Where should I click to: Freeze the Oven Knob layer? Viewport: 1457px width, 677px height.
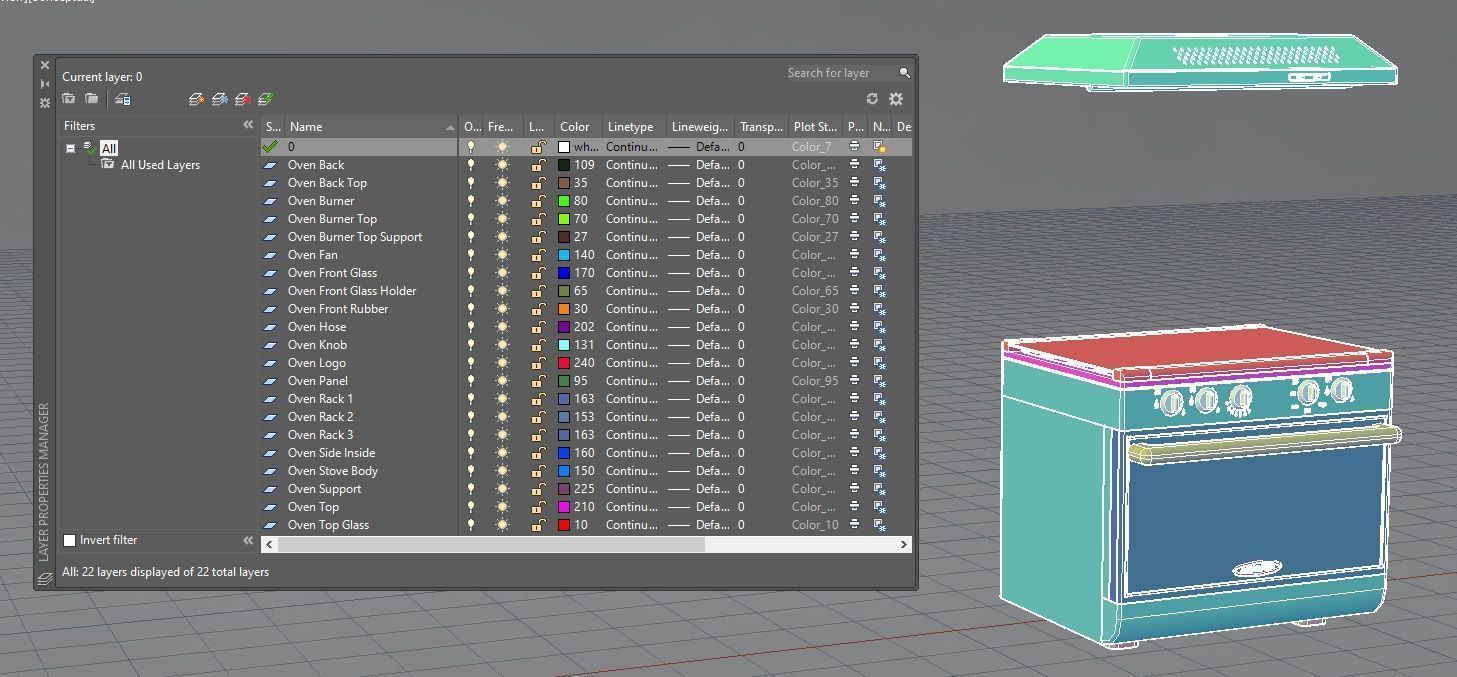502,345
